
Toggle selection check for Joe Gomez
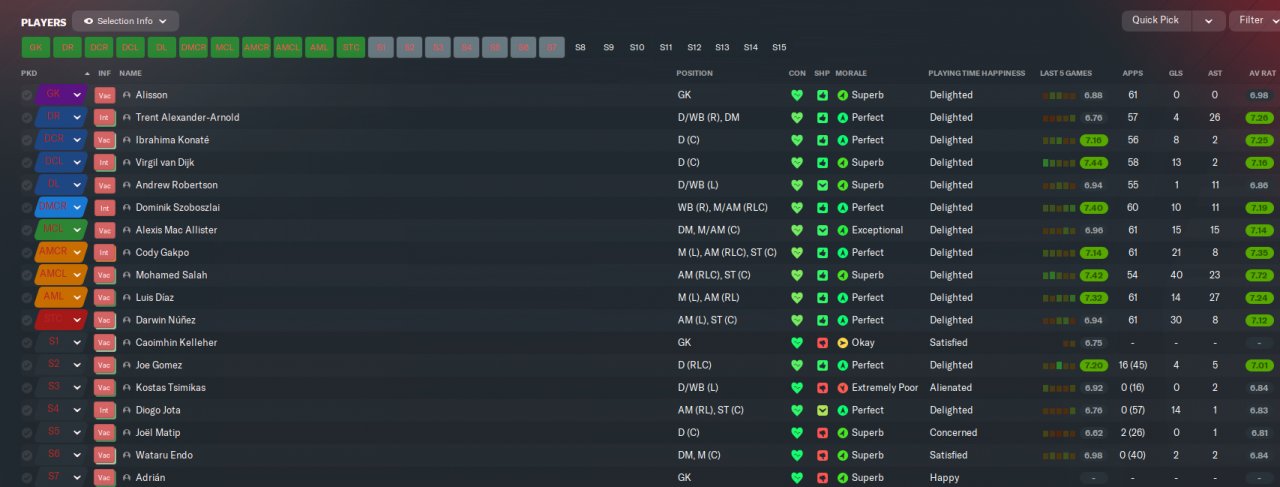coord(27,365)
